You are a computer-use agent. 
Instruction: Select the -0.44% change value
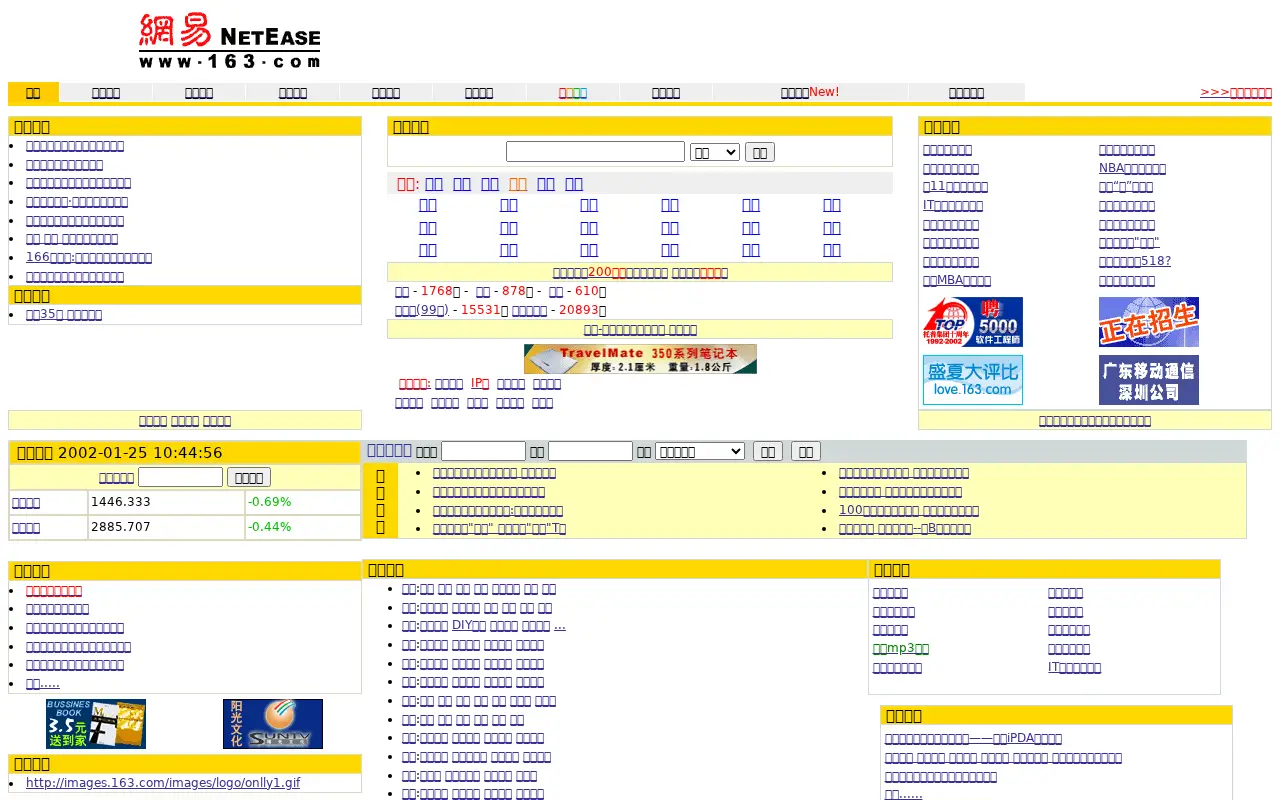pos(270,527)
